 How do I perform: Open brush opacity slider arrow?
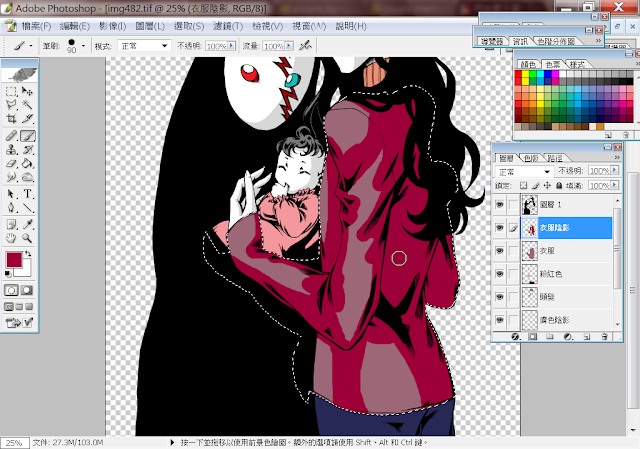pyautogui.click(x=232, y=46)
